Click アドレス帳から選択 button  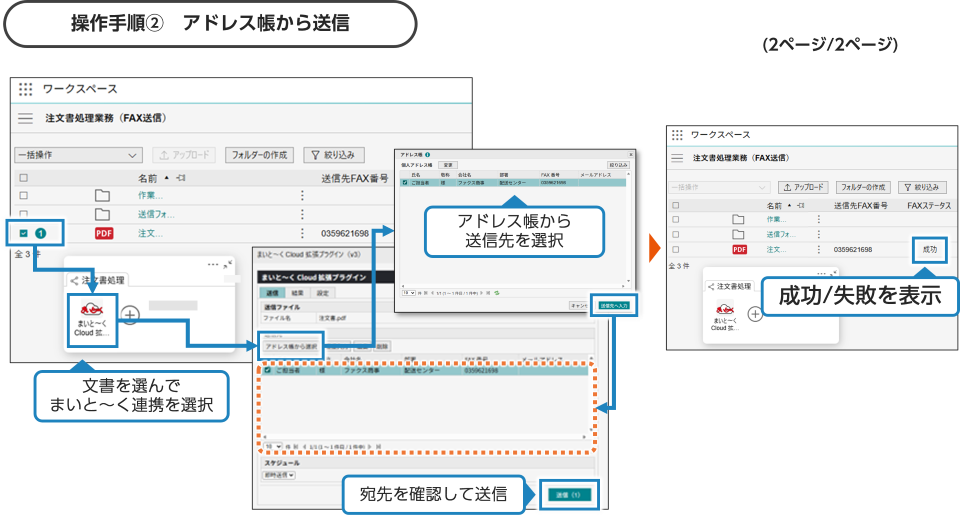coord(291,346)
